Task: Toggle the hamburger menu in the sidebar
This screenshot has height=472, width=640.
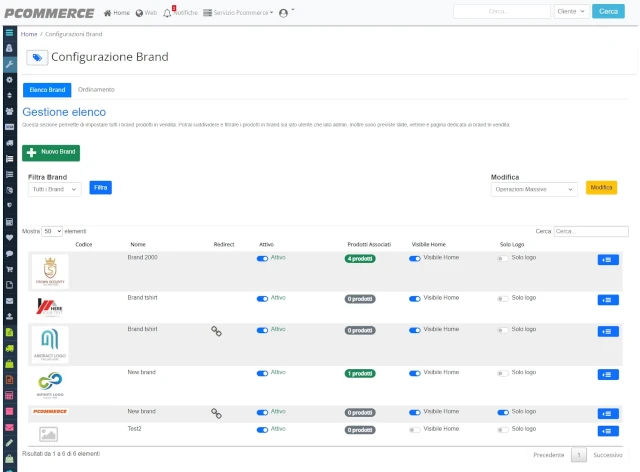Action: pos(9,33)
